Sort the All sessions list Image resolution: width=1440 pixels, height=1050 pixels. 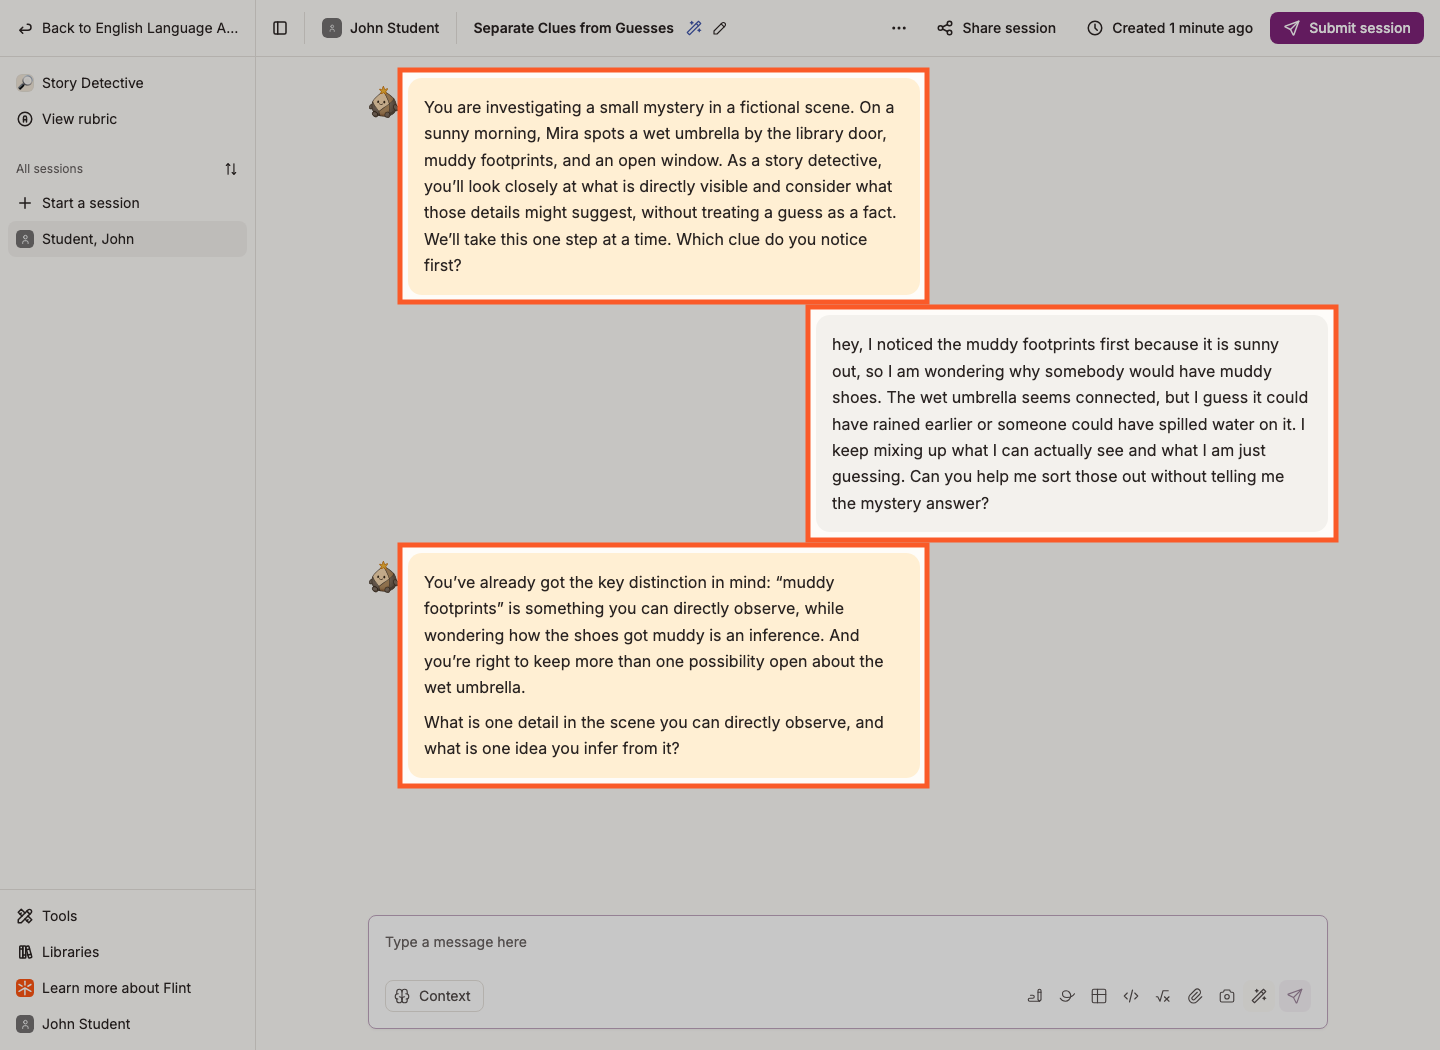pos(231,169)
